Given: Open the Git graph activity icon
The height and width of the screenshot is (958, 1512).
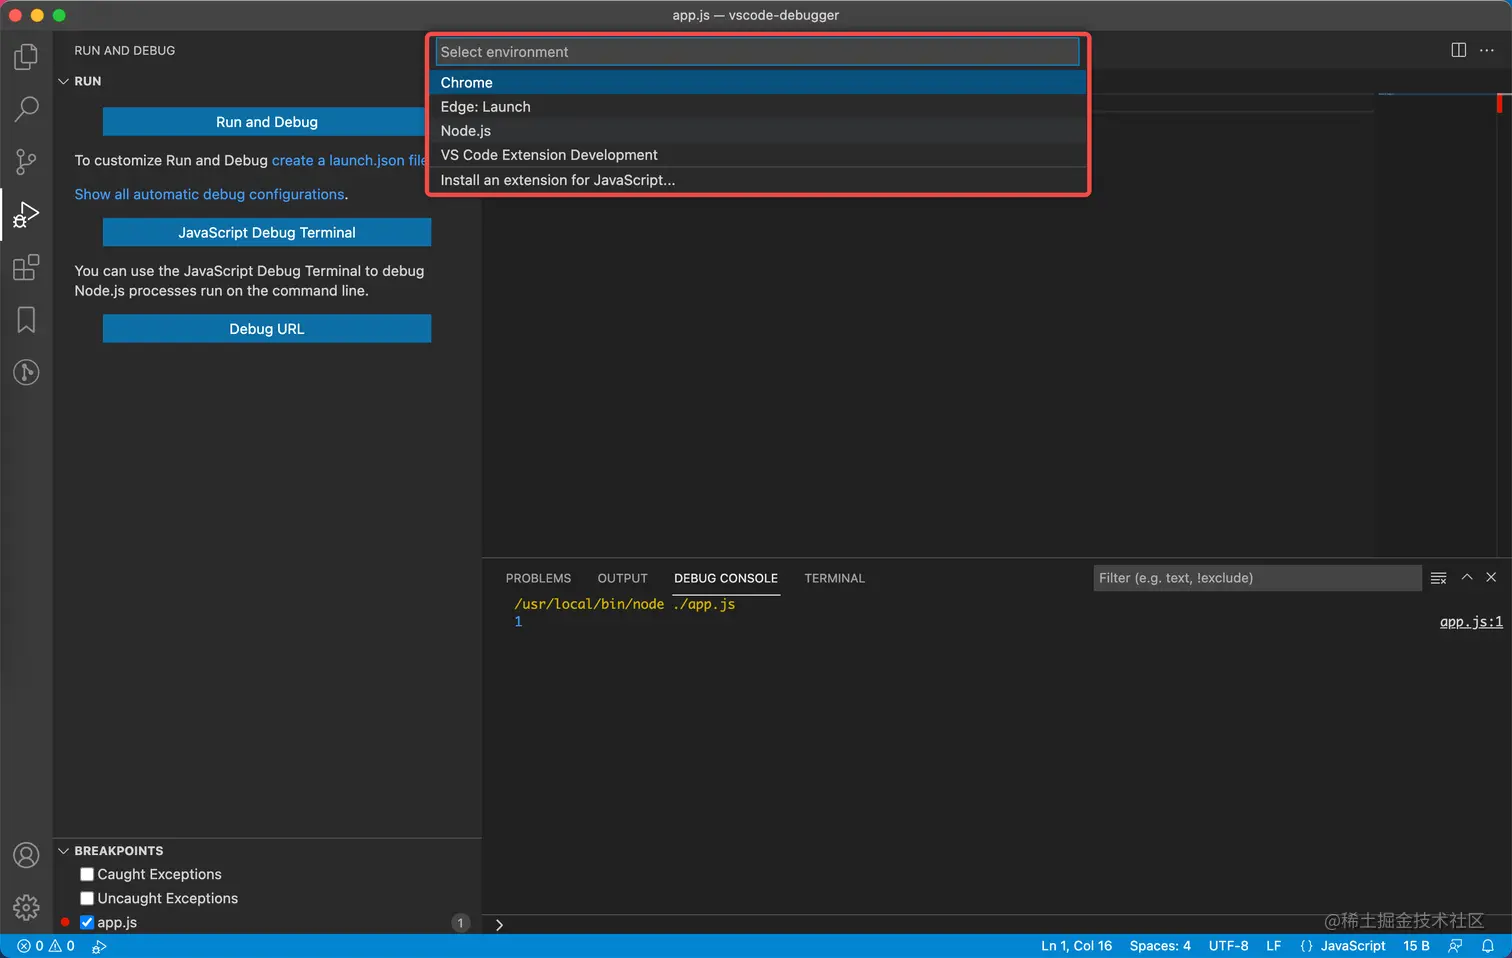Looking at the screenshot, I should [x=26, y=372].
